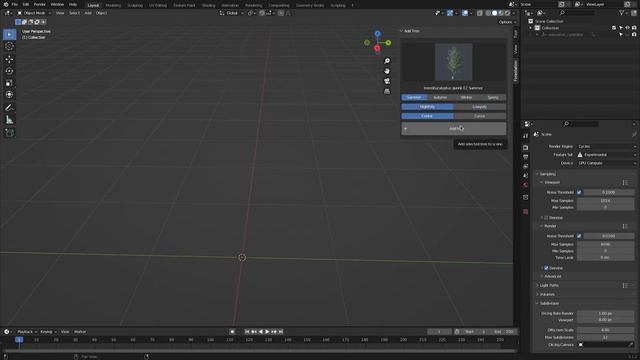The image size is (640, 360).
Task: Expand the Volumes panel
Action: click(547, 295)
